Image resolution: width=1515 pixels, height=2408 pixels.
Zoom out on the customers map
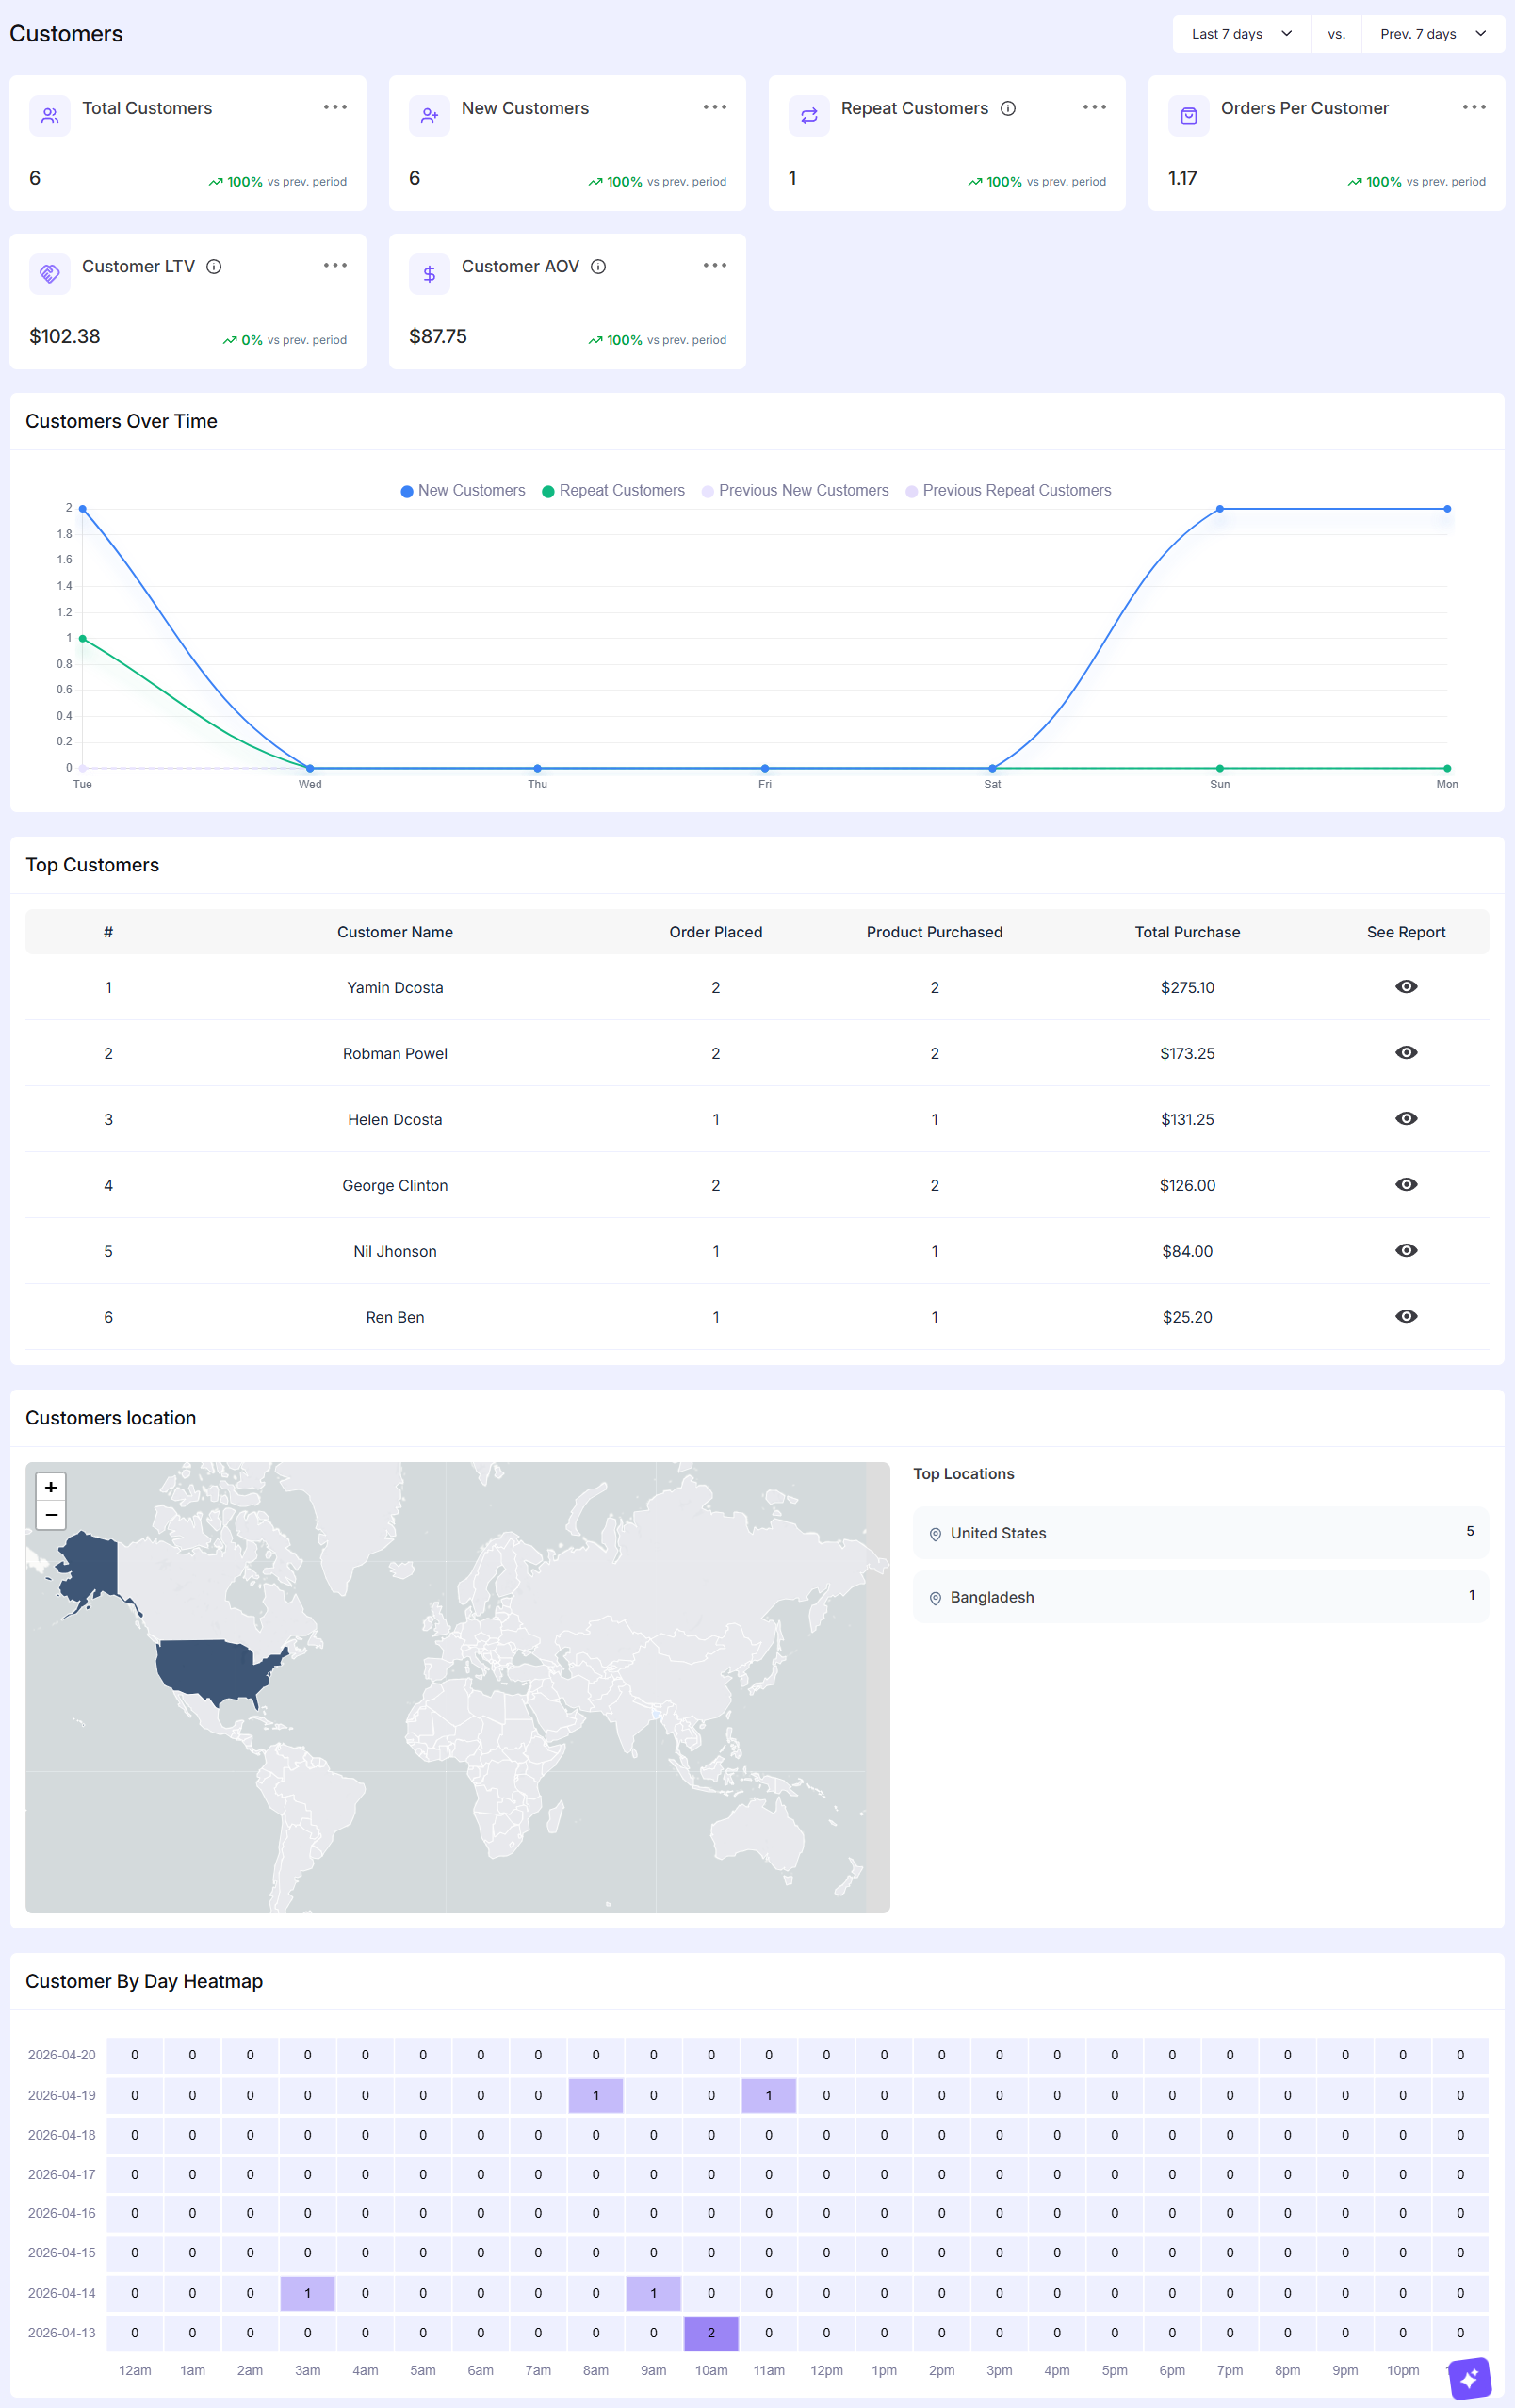(x=51, y=1515)
